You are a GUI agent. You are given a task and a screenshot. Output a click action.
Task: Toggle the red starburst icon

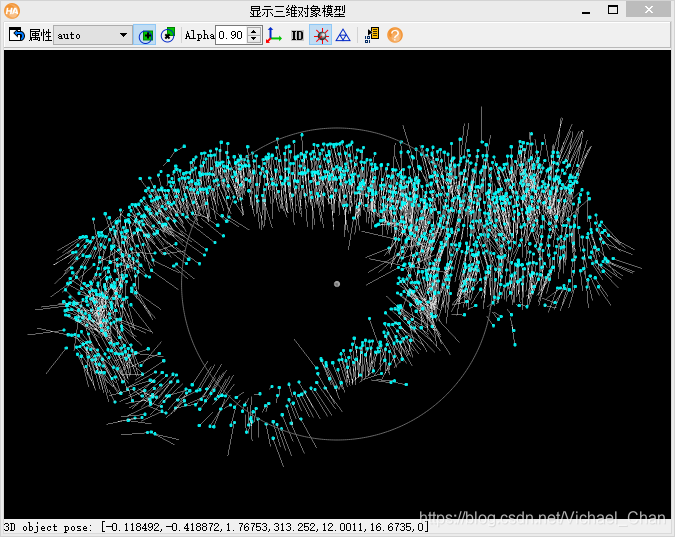point(321,35)
